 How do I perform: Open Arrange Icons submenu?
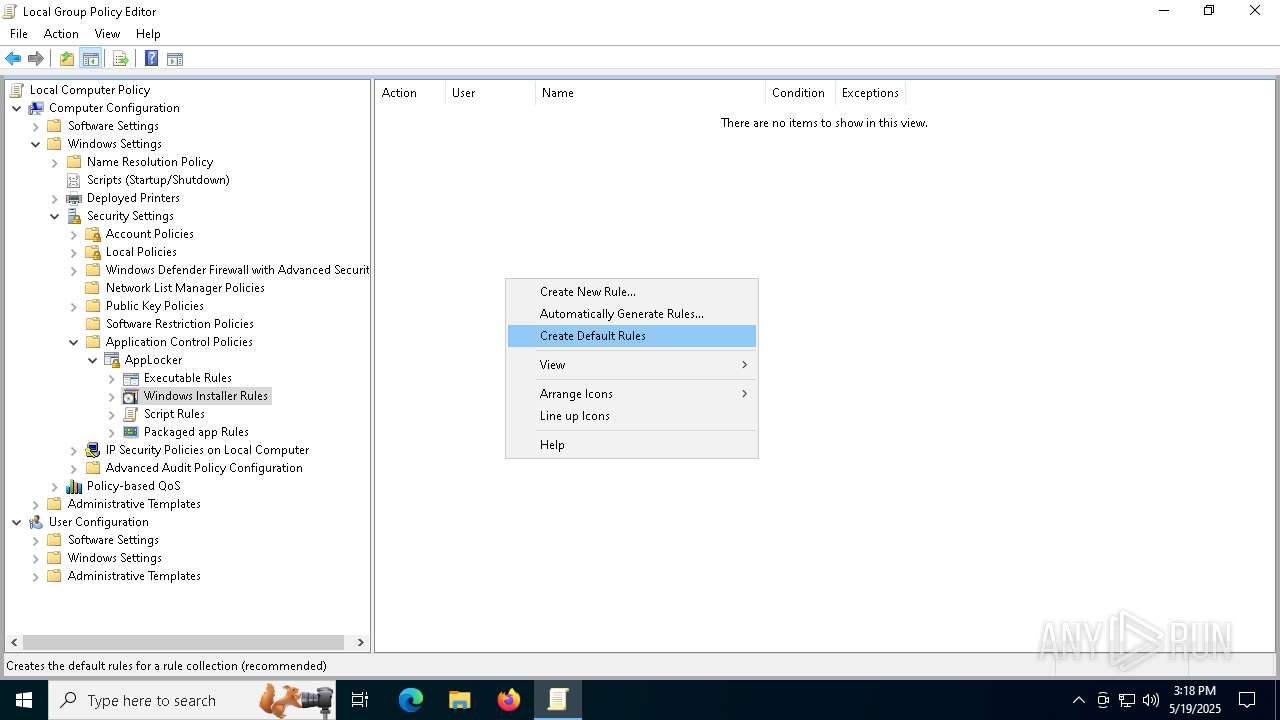[632, 394]
